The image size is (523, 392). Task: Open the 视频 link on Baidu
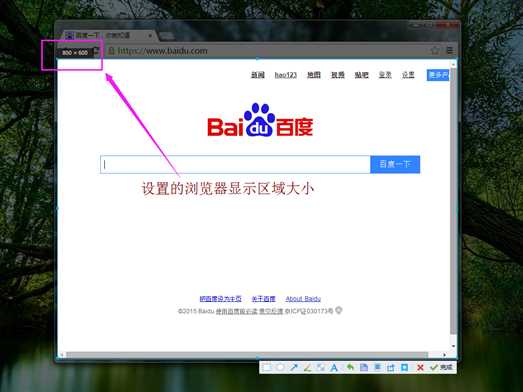338,75
